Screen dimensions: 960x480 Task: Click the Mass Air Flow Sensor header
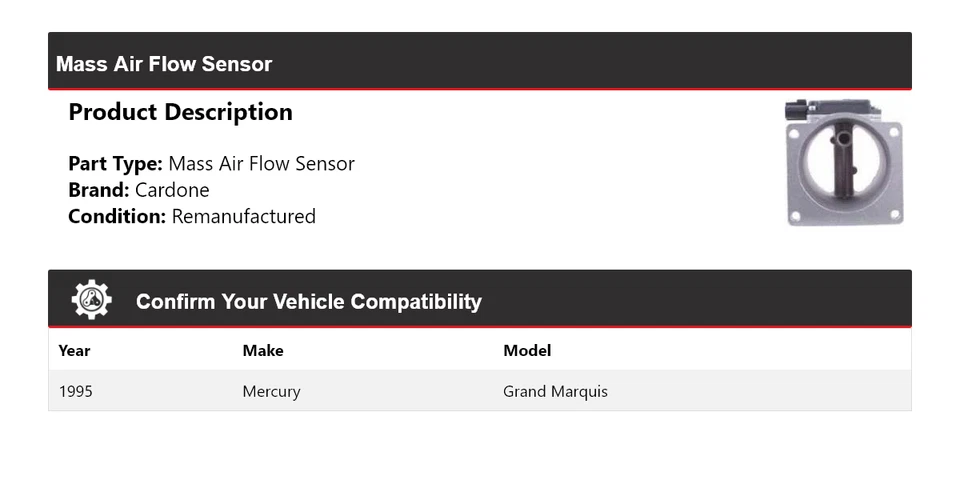point(164,64)
